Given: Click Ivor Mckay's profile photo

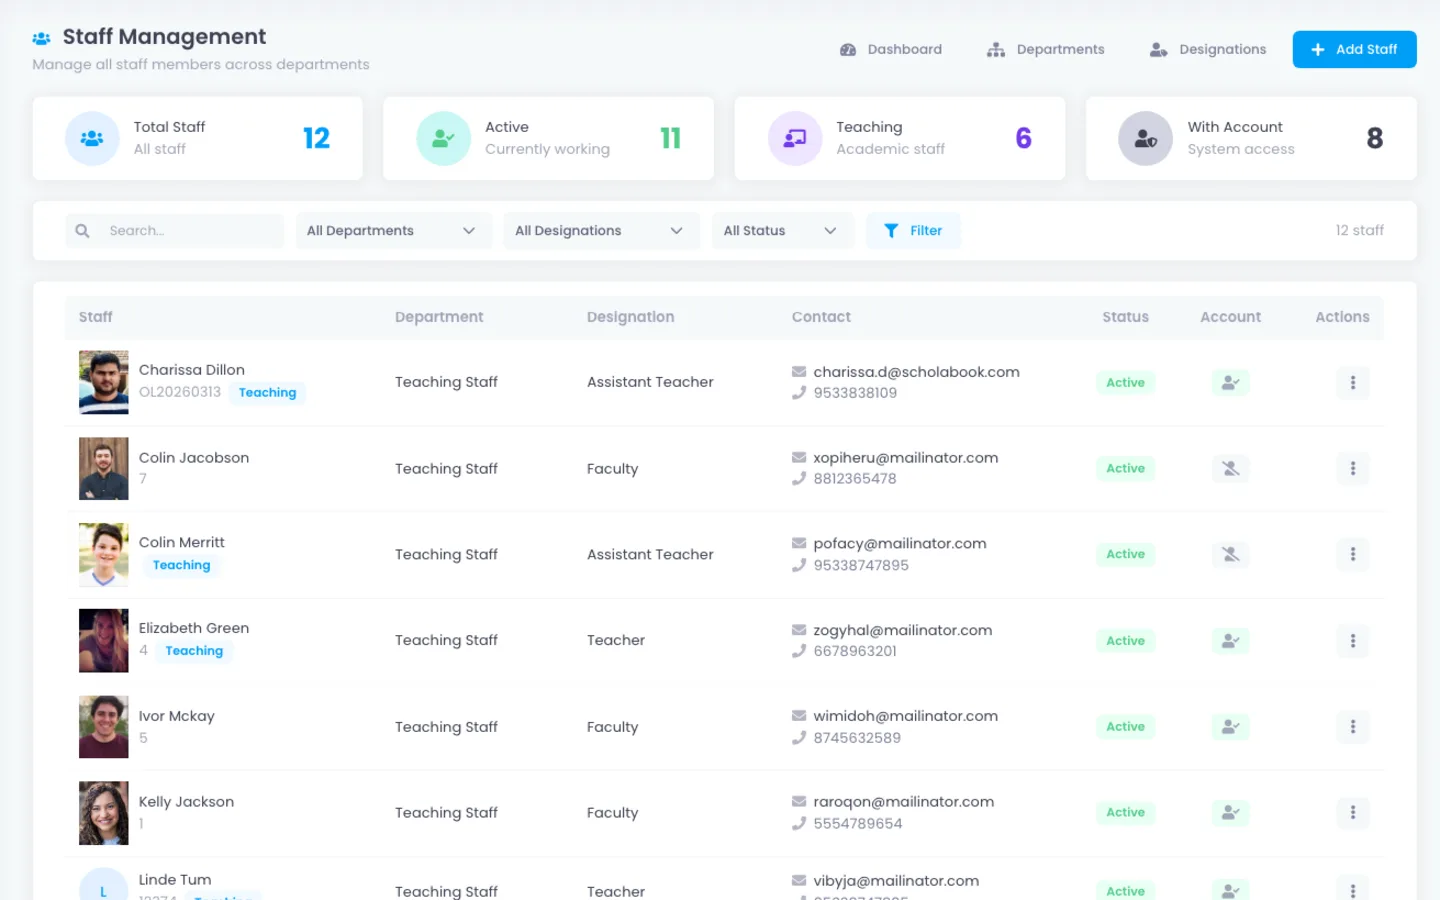Looking at the screenshot, I should (104, 727).
